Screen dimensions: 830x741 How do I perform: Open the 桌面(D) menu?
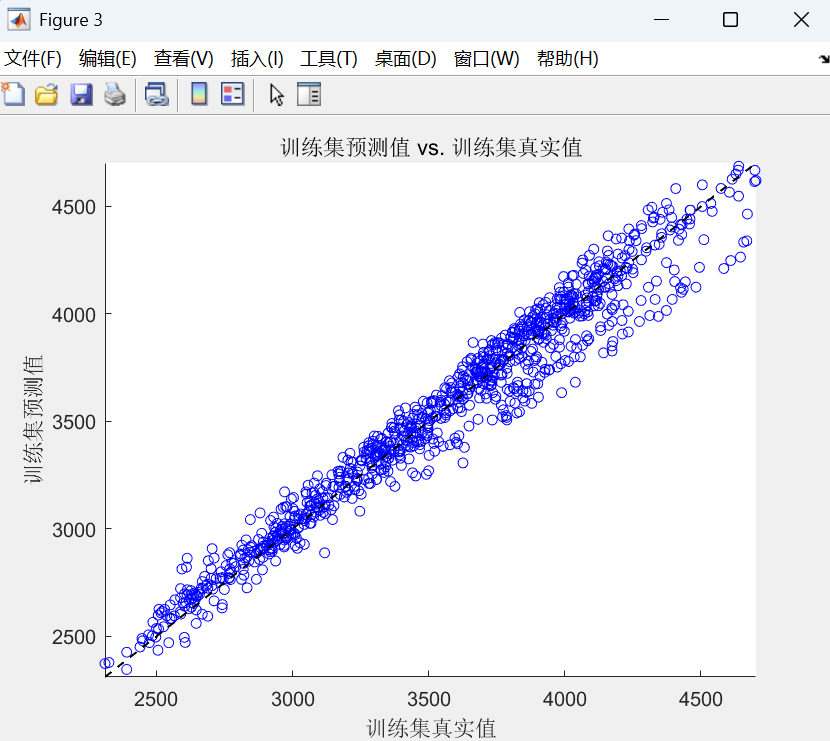[x=405, y=58]
